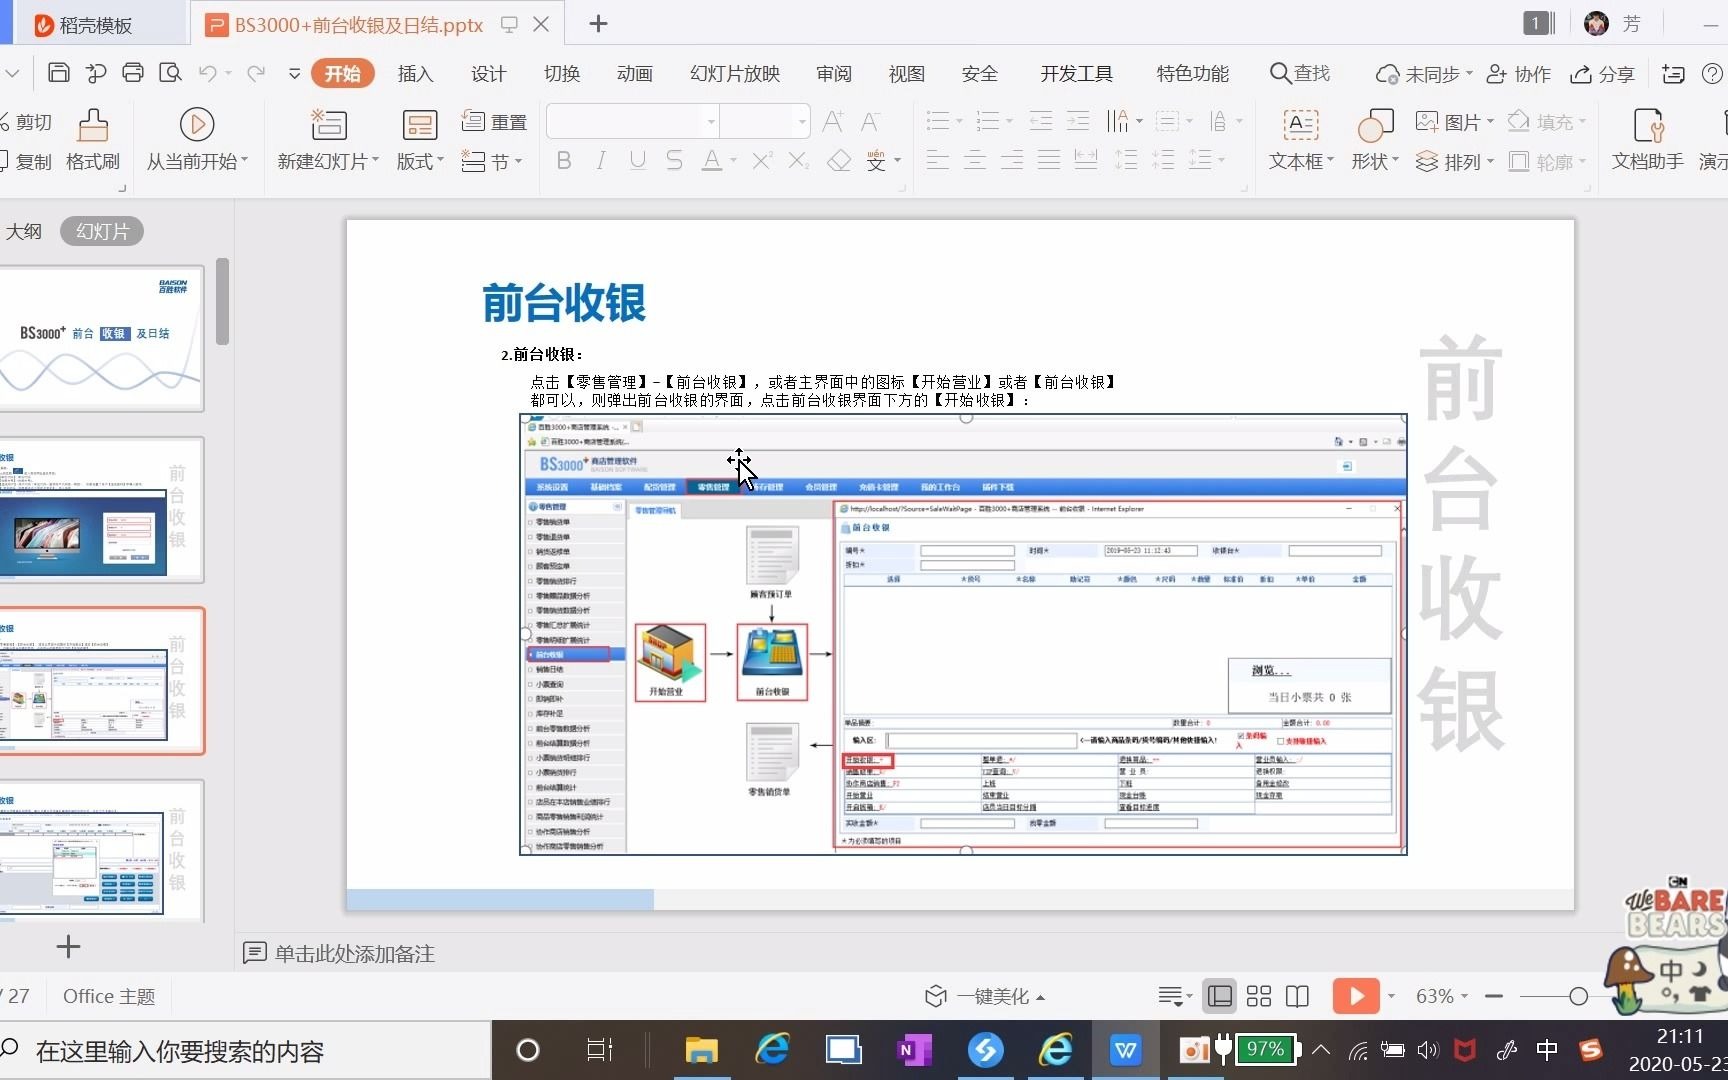1728x1080 pixels.
Task: Switch to Reading view icon
Action: (1297, 996)
